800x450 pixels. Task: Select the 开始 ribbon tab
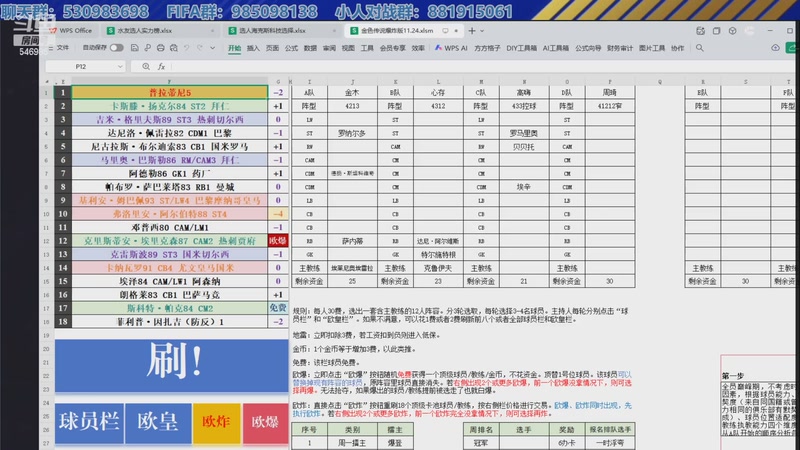click(x=234, y=48)
